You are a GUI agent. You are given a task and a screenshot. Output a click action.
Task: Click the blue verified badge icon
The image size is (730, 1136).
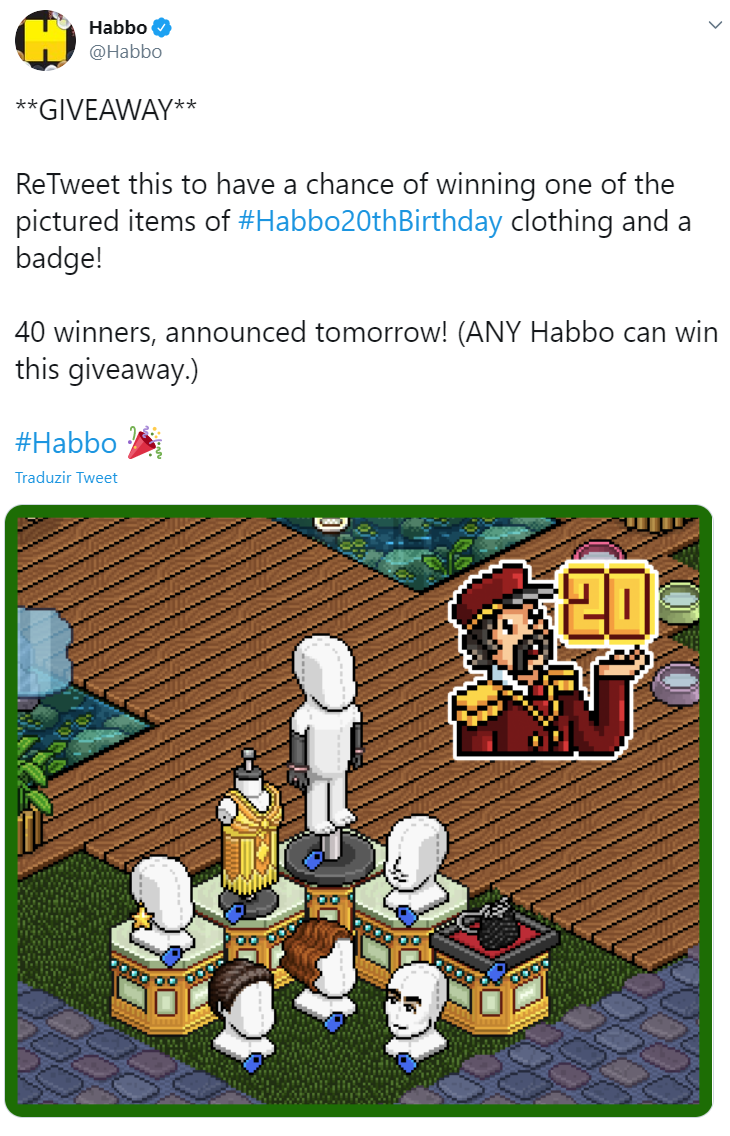pyautogui.click(x=161, y=28)
